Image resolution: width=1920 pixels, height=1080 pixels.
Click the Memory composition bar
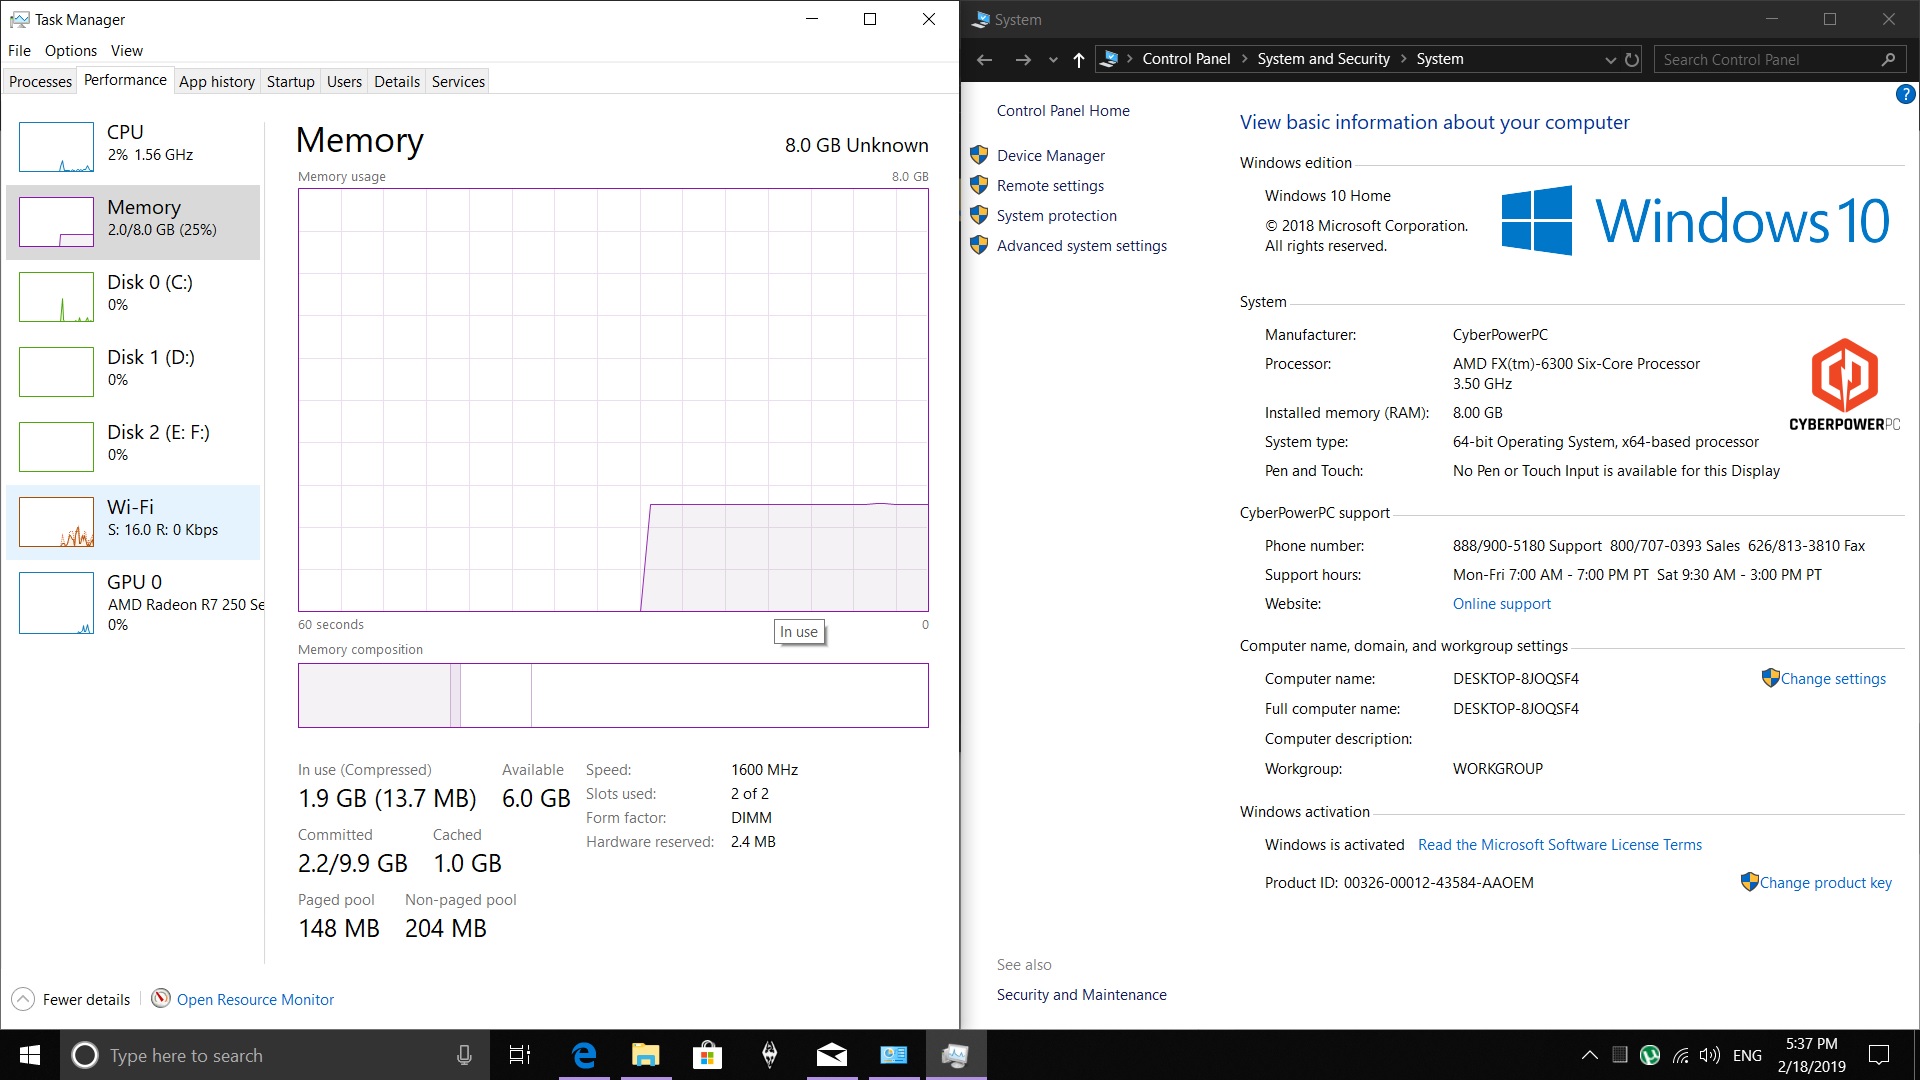[x=613, y=695]
